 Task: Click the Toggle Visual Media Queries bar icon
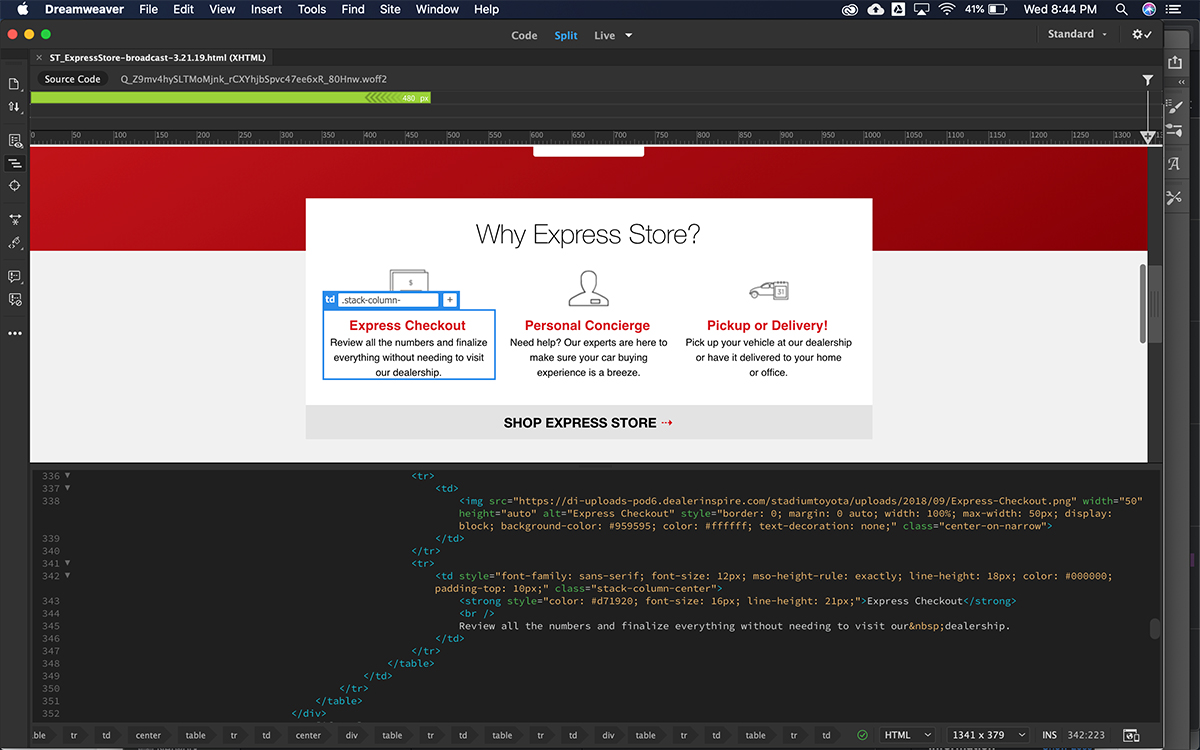tap(15, 163)
